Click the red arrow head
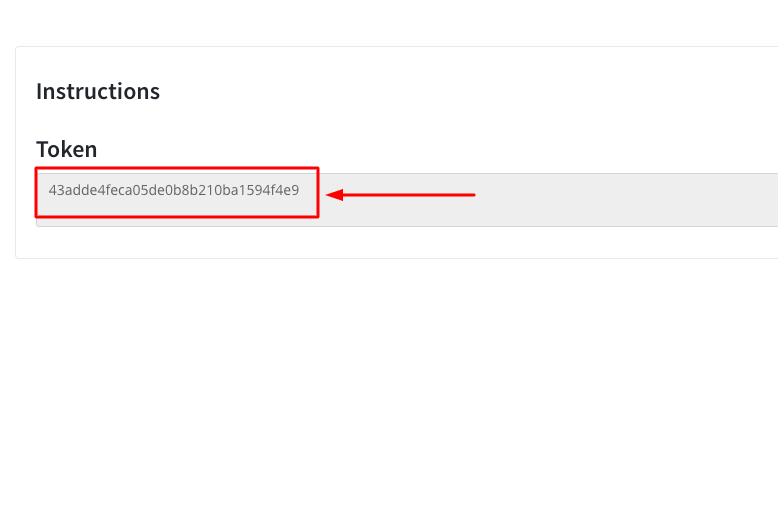This screenshot has height=514, width=778. 335,195
